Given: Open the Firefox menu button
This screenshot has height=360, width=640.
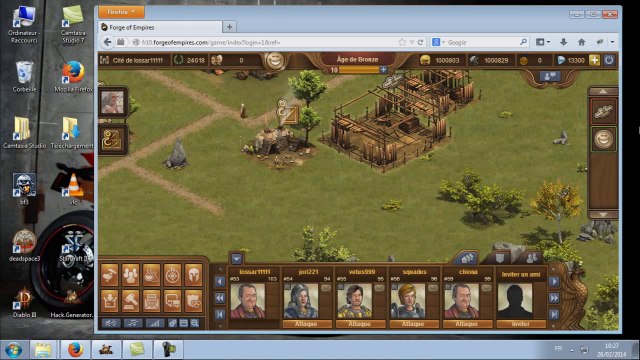Looking at the screenshot, I should click(x=121, y=12).
